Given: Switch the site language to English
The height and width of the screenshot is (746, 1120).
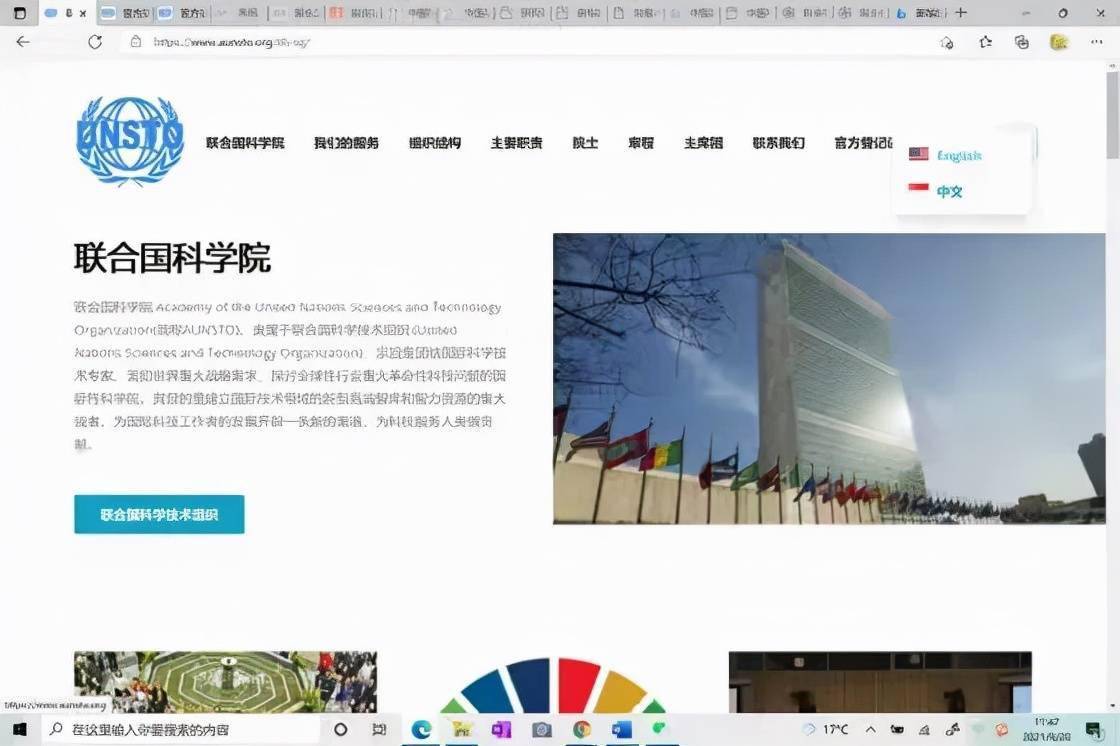Looking at the screenshot, I should [958, 154].
